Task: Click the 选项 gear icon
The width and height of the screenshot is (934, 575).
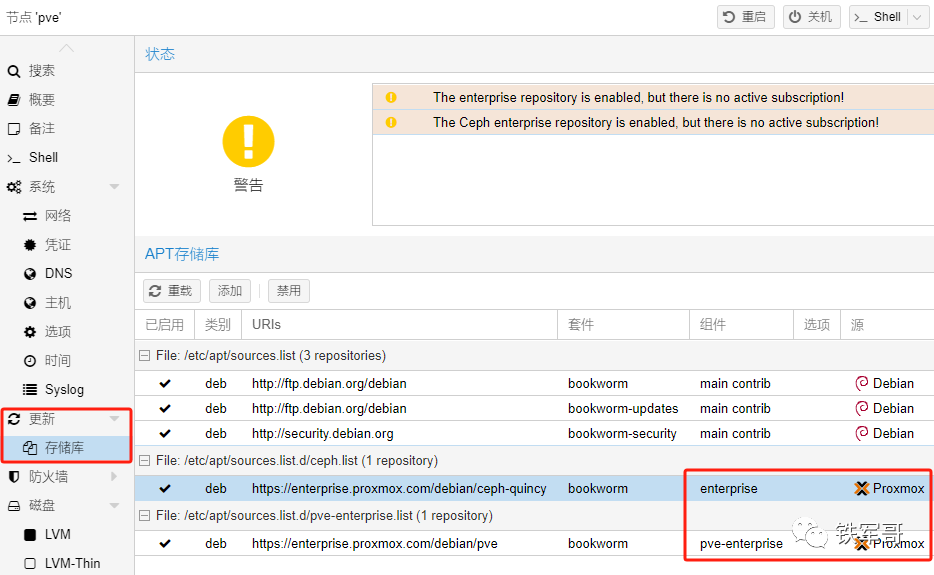Action: (30, 332)
